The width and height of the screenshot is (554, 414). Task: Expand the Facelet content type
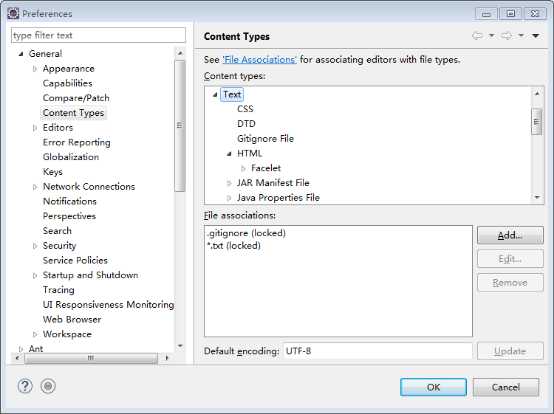(243, 168)
